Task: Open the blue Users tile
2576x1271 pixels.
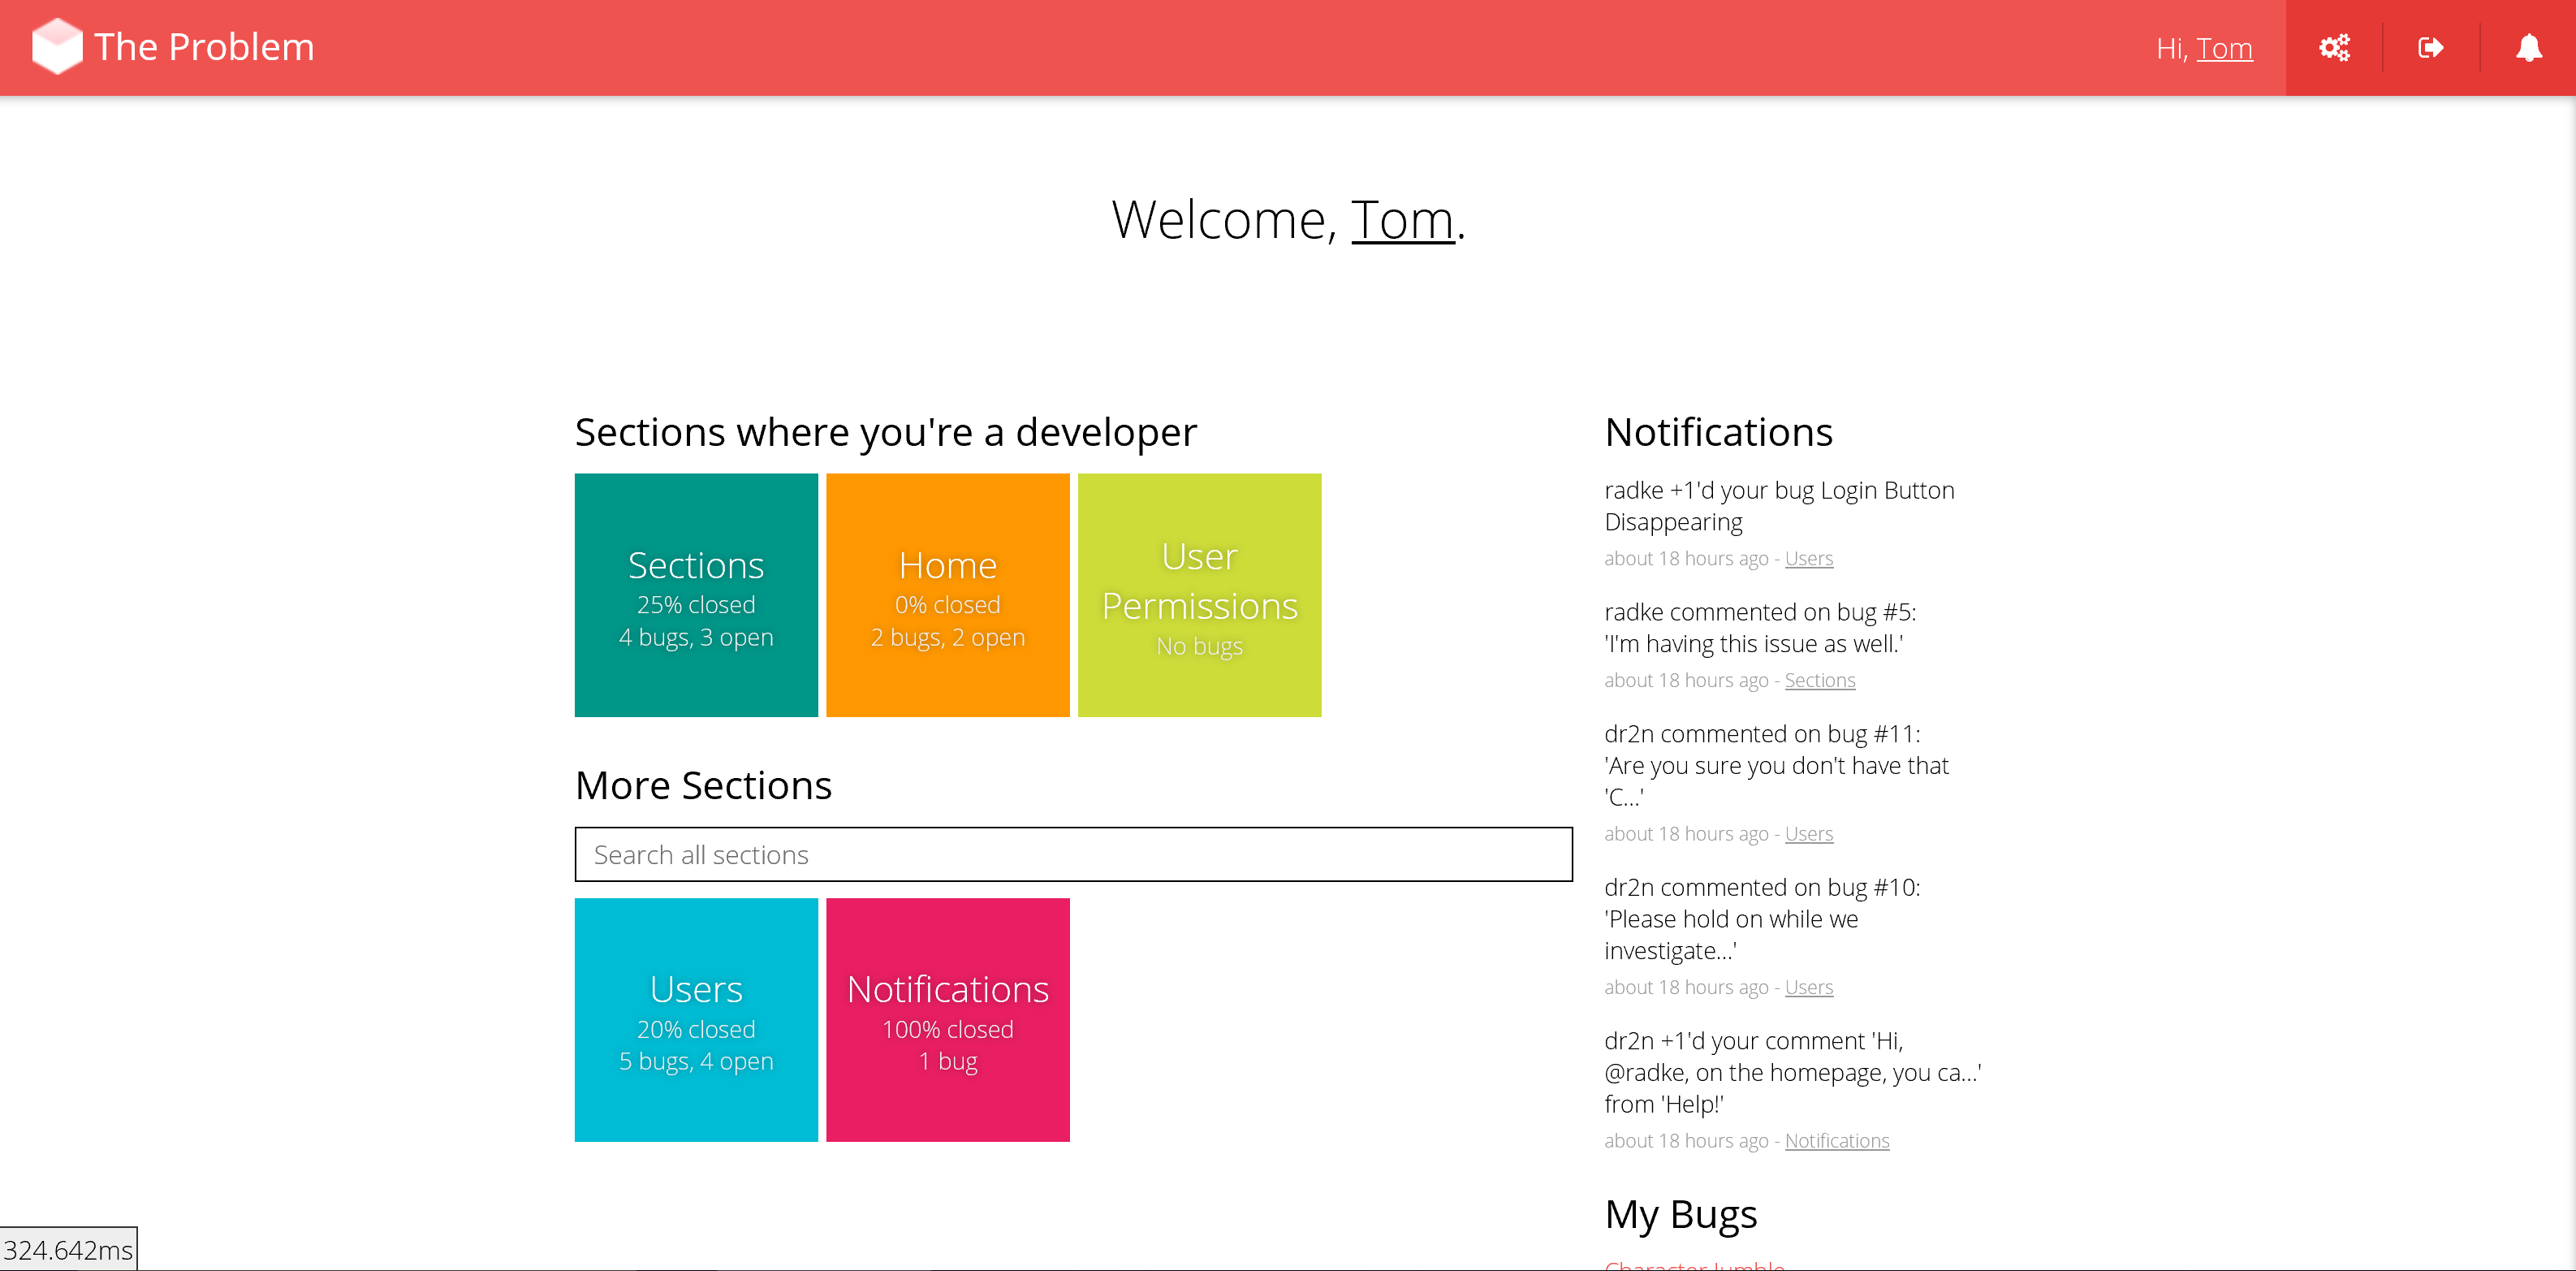Action: coord(696,1019)
